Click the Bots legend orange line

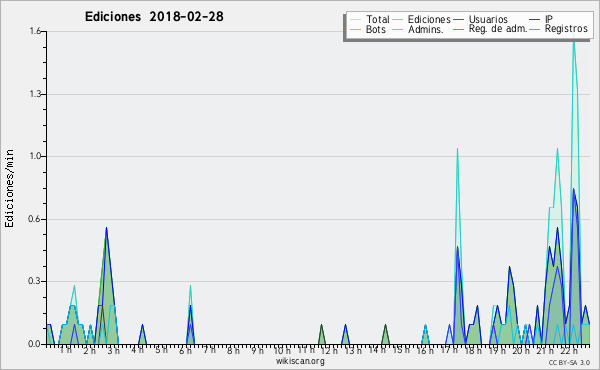(355, 29)
